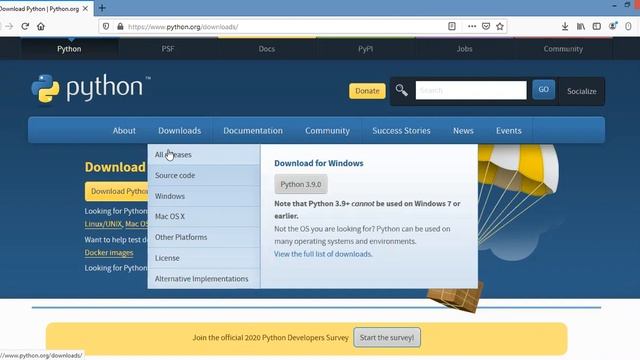640x360 pixels.
Task: Select License in Downloads dropdown
Action: click(204, 258)
